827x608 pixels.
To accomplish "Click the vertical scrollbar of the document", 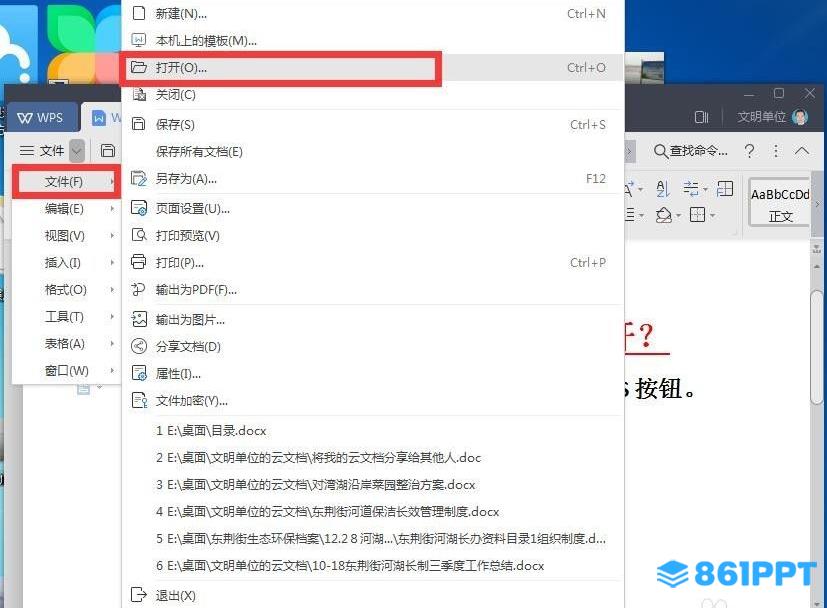I will [x=817, y=346].
